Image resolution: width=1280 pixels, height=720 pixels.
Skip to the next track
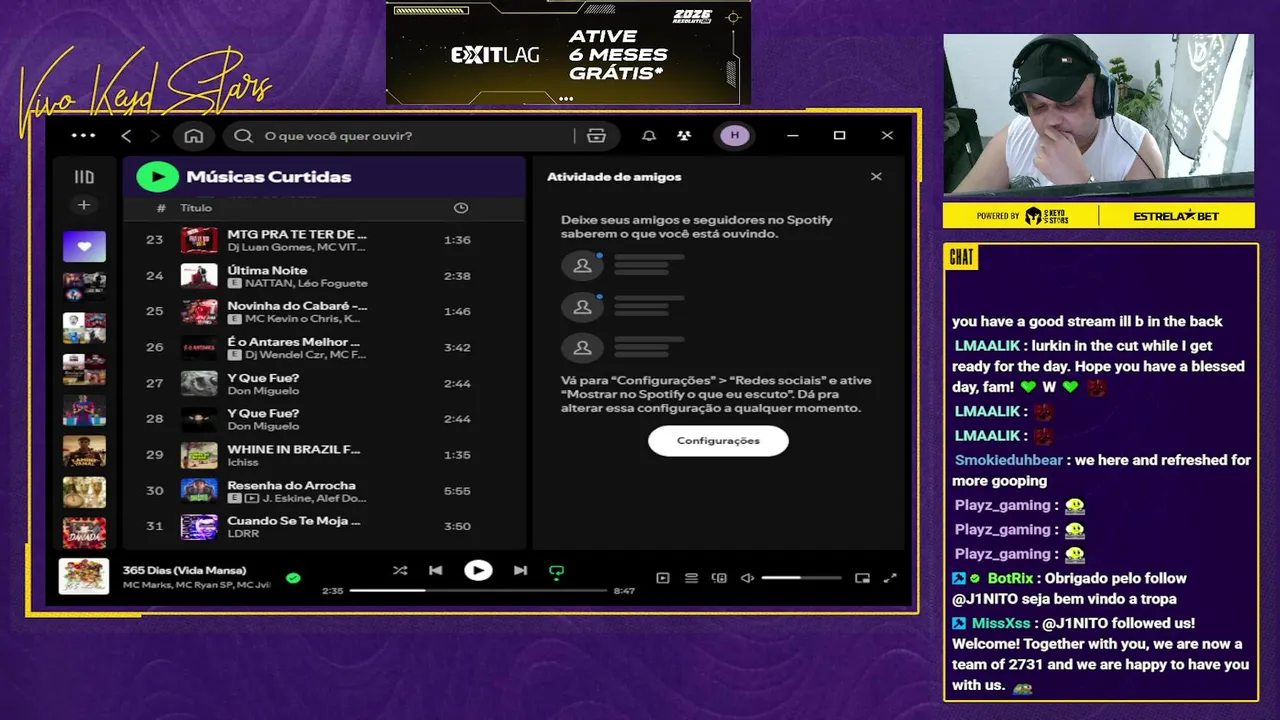520,570
